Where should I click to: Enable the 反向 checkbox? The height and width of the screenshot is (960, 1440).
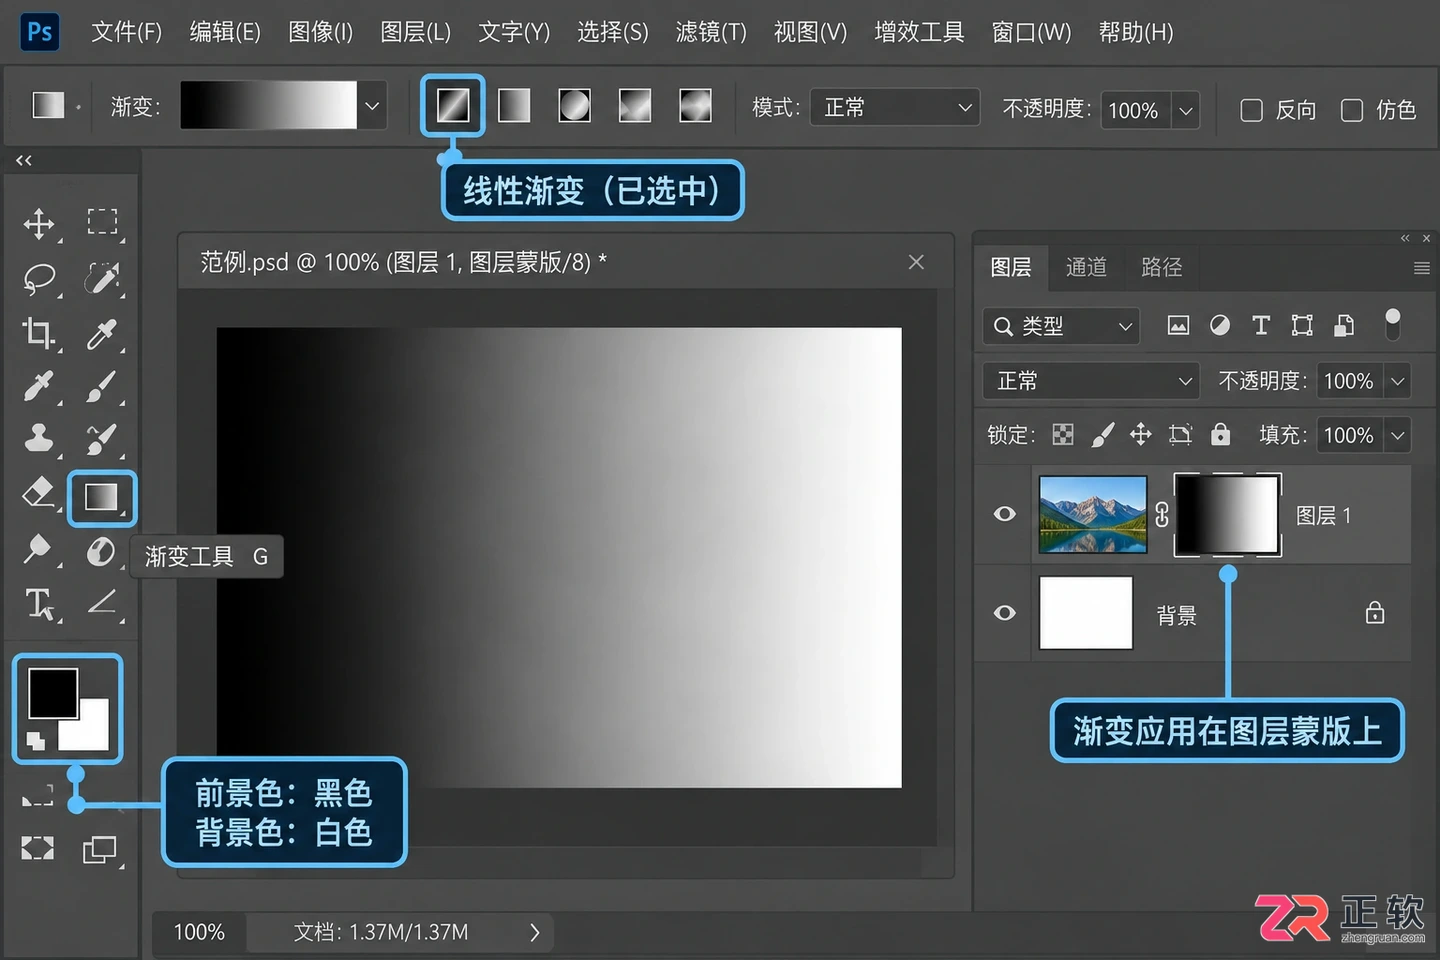coord(1251,110)
